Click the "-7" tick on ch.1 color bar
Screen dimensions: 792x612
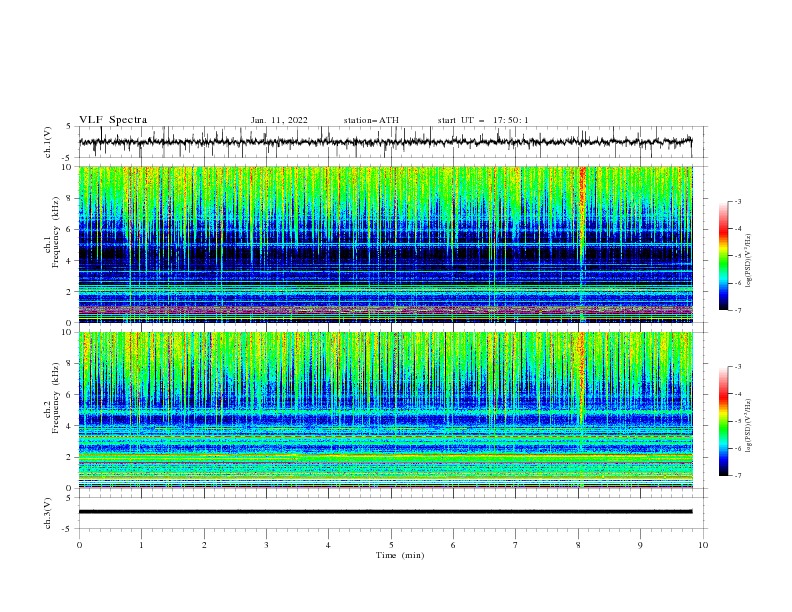pyautogui.click(x=737, y=310)
